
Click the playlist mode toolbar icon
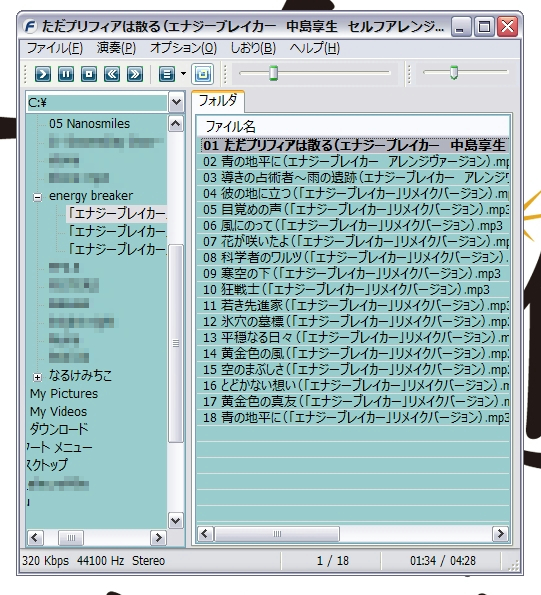(167, 74)
